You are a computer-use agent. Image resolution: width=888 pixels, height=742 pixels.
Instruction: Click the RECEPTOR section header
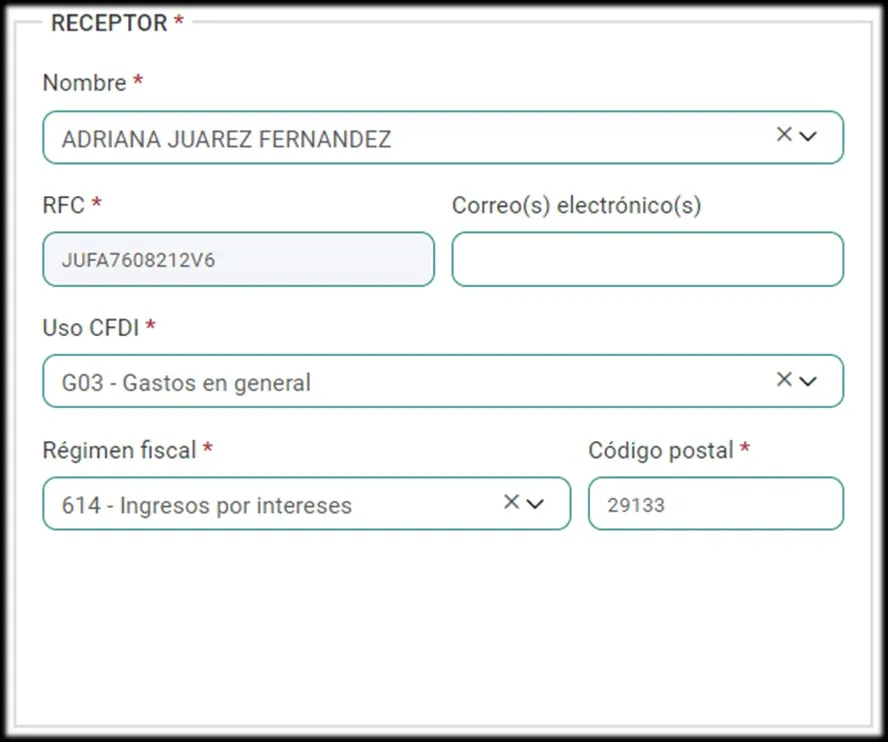pos(110,20)
